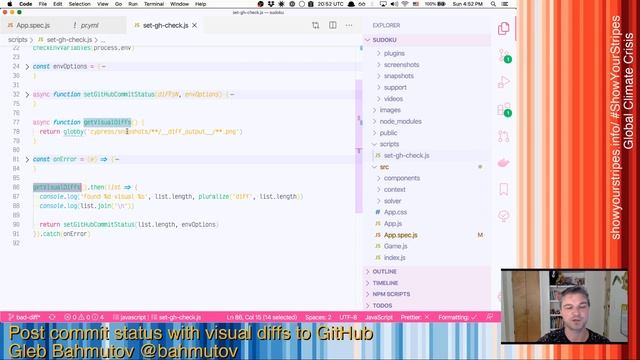Expand the components folder

tap(402, 178)
